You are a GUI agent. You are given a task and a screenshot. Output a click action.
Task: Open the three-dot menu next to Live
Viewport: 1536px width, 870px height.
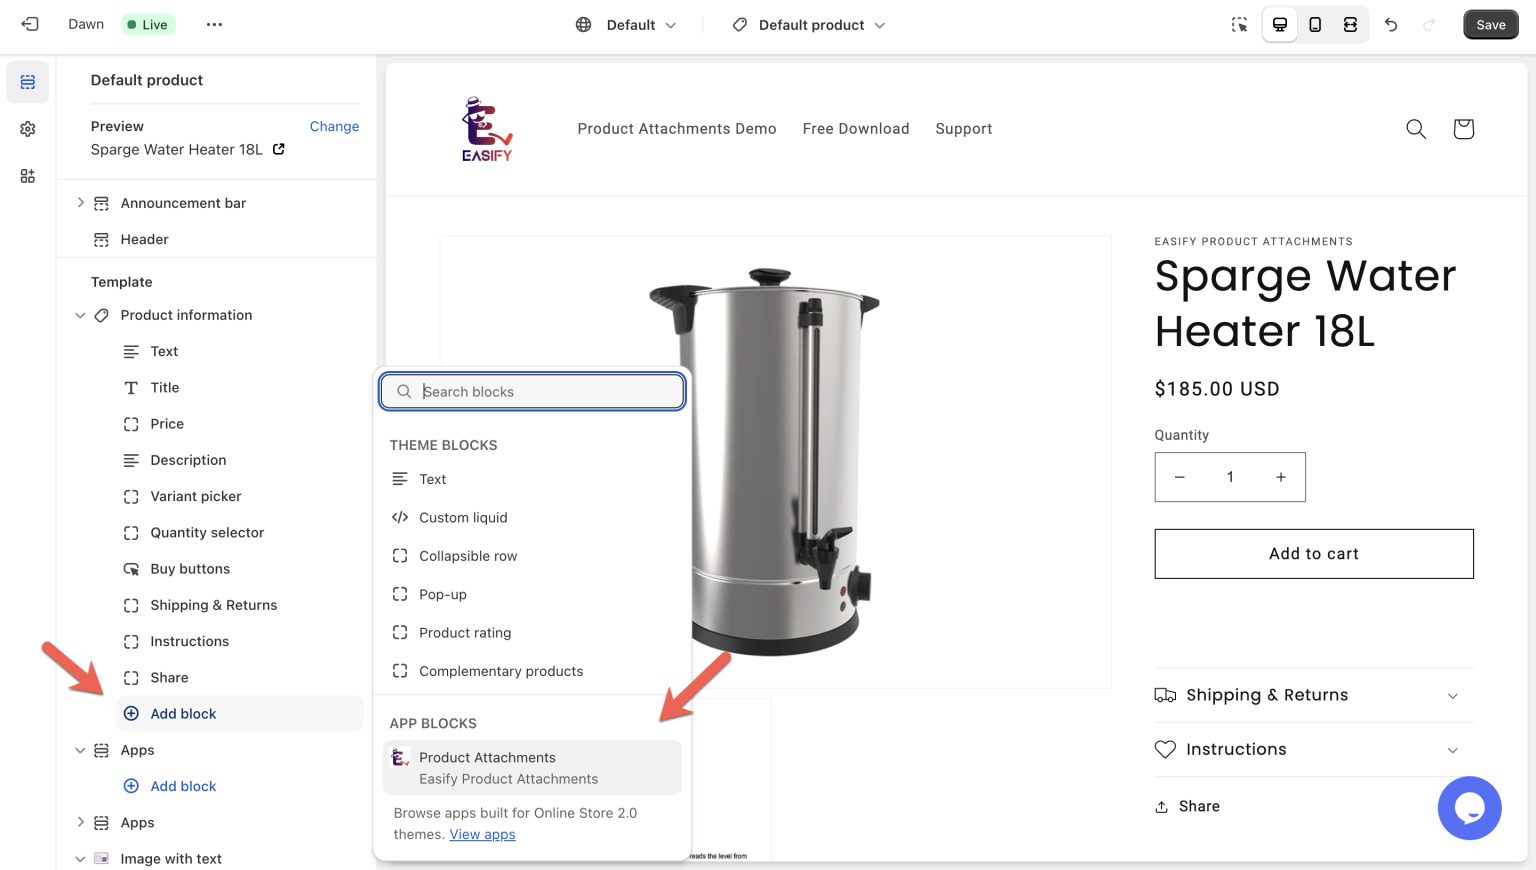coord(214,24)
